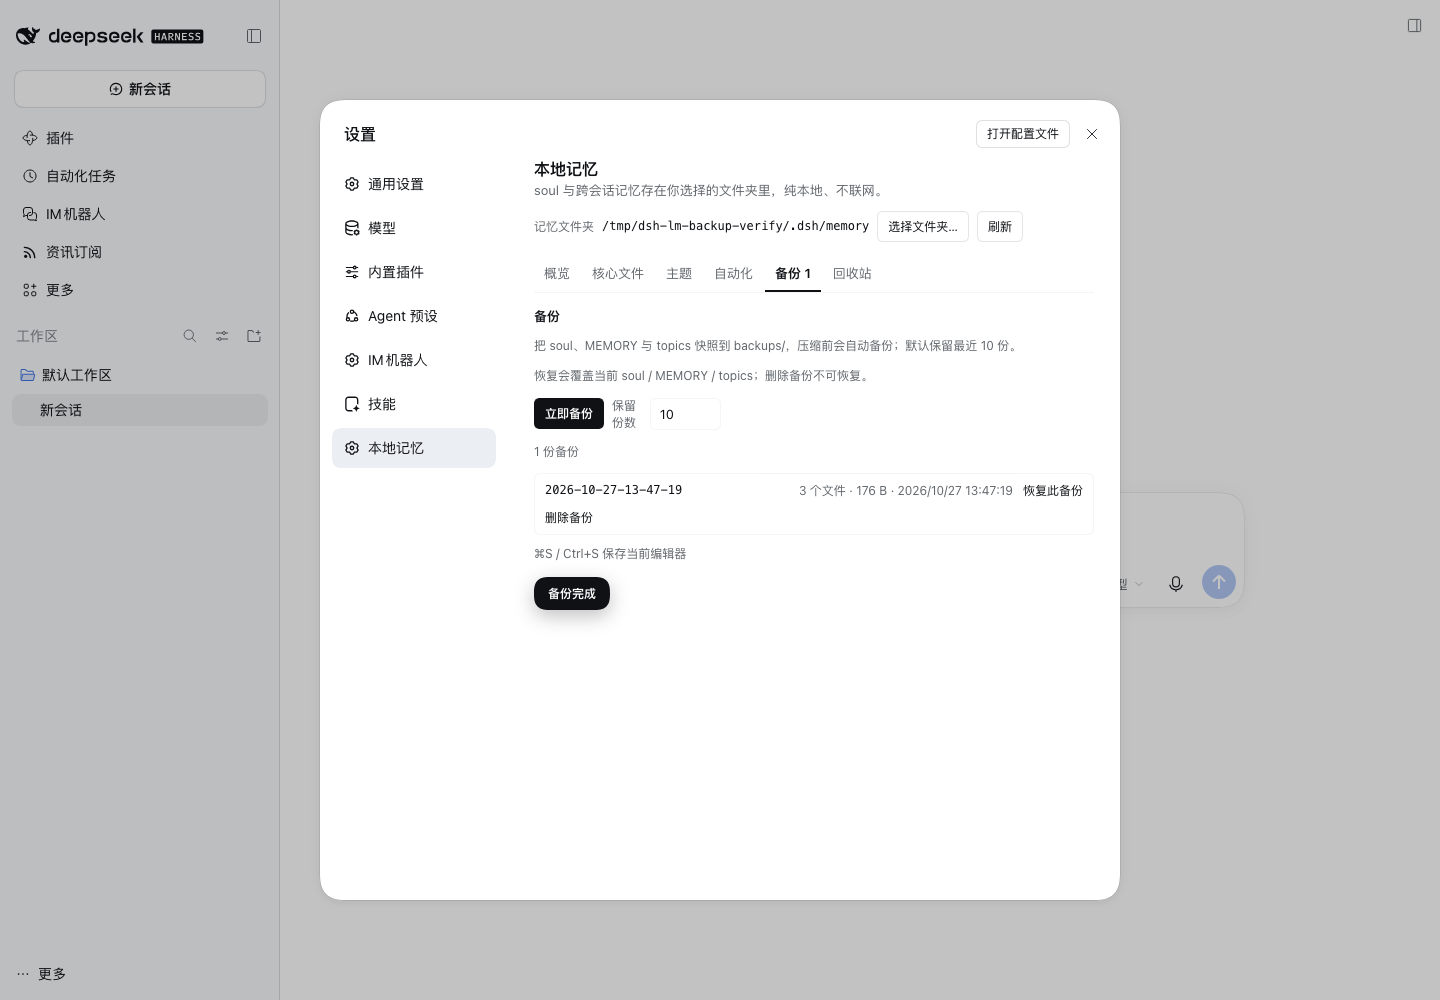Image resolution: width=1440 pixels, height=1000 pixels.
Task: Switch to the 自动化 tab
Action: [x=733, y=274]
